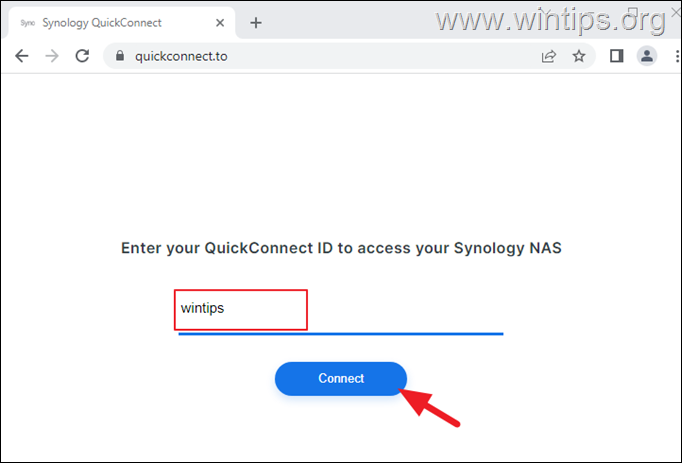Open the Chrome profile avatar

[646, 56]
